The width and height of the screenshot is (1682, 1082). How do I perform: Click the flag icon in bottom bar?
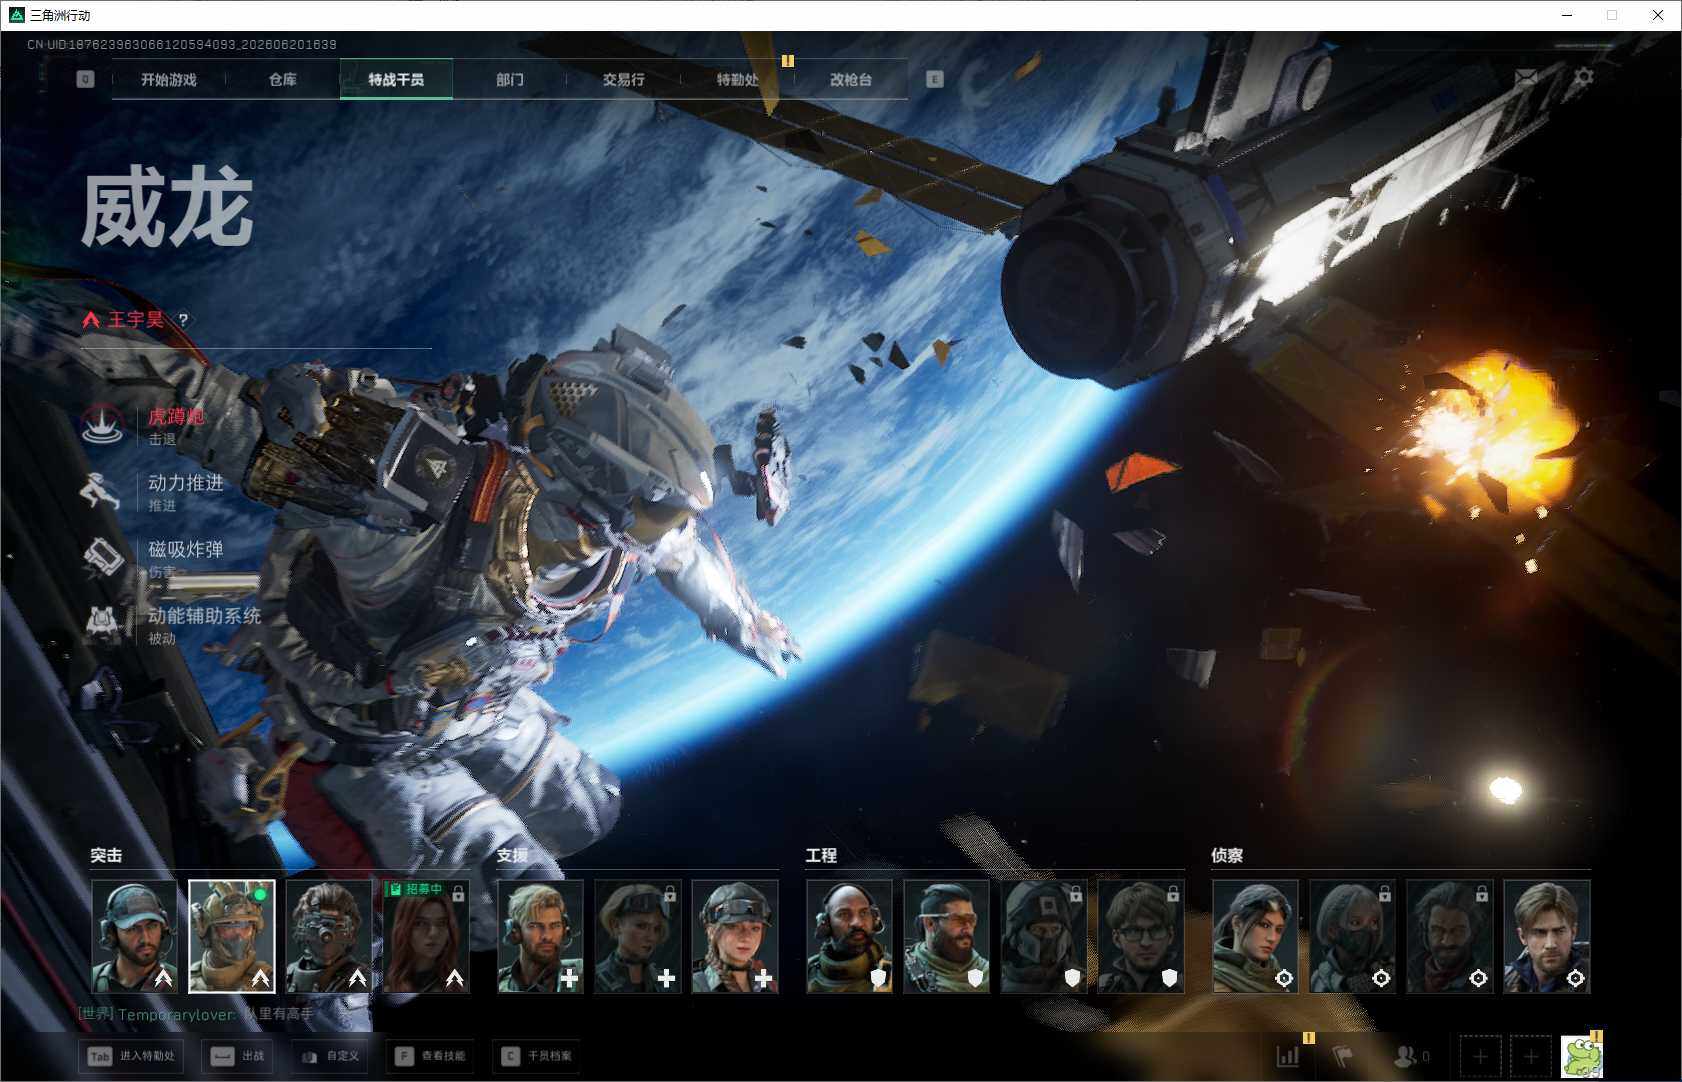tap(1342, 1056)
